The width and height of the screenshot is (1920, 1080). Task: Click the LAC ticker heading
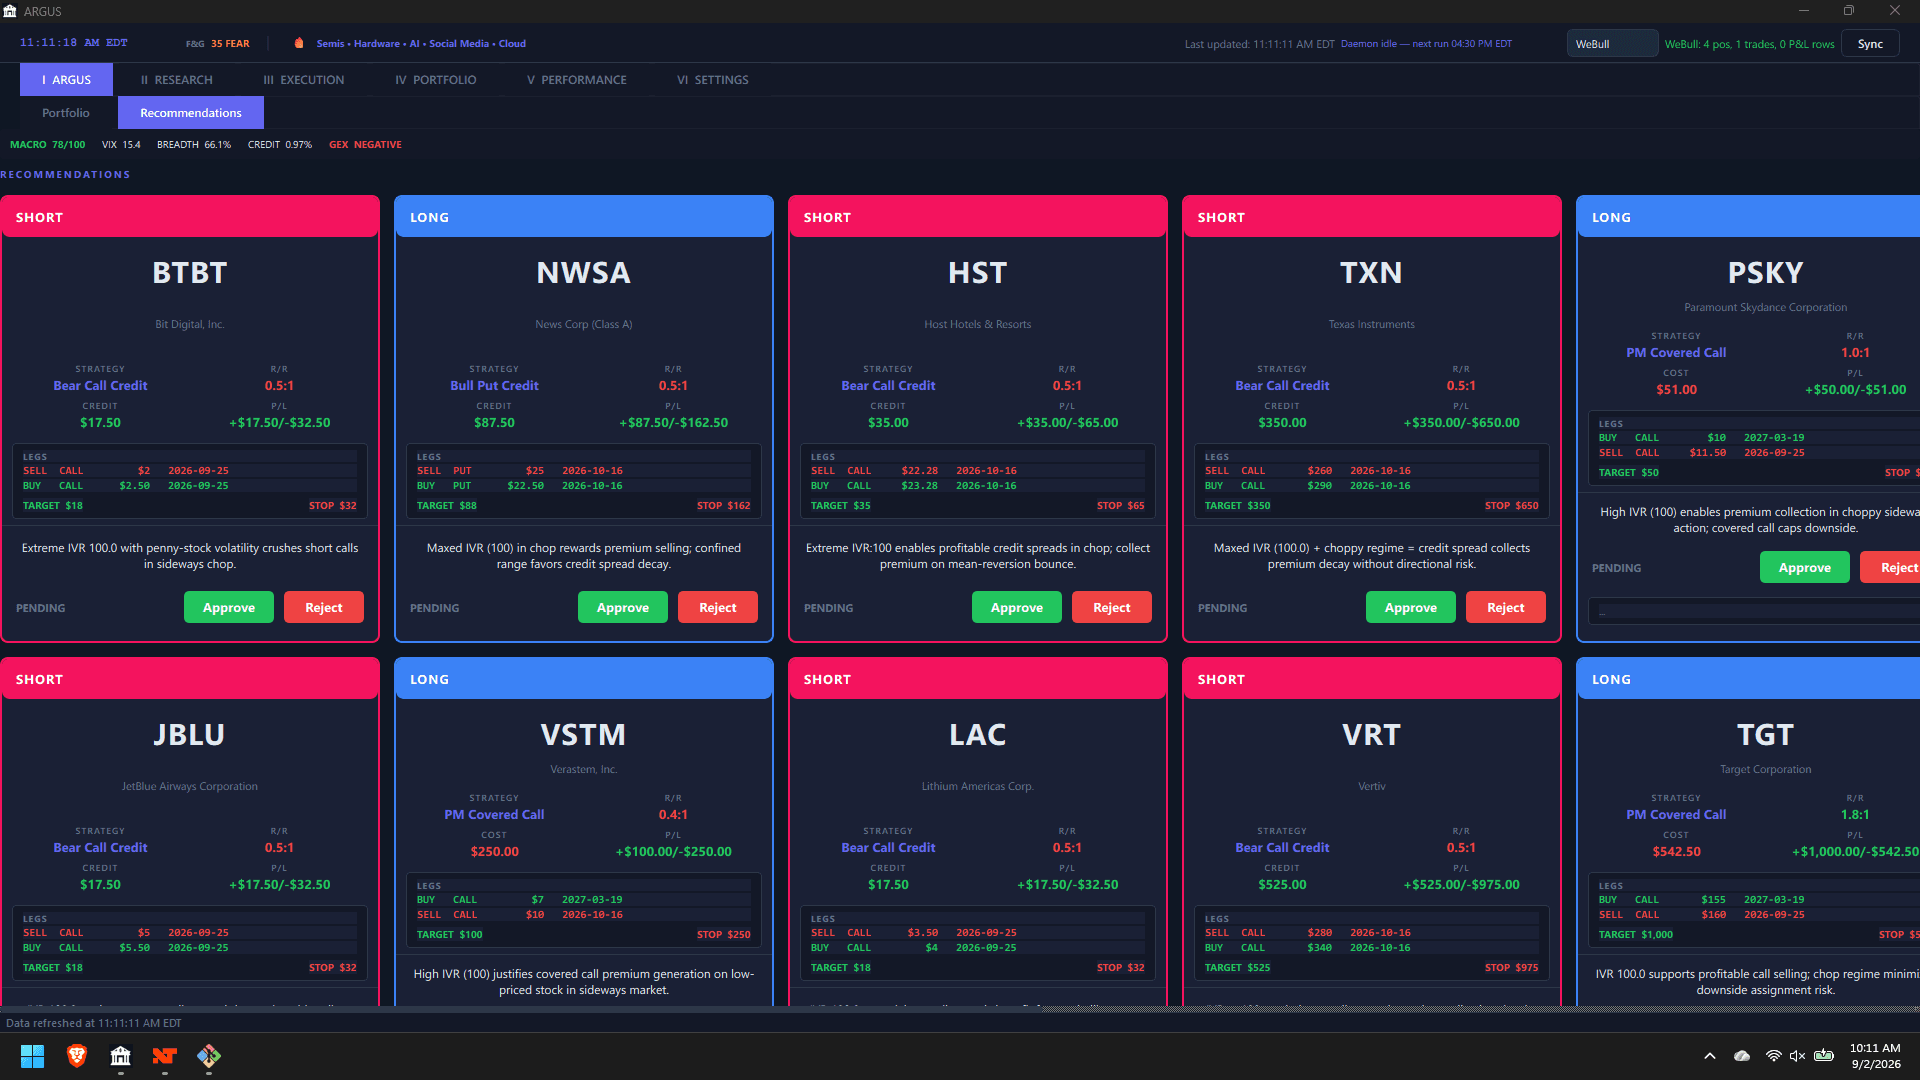click(x=978, y=735)
